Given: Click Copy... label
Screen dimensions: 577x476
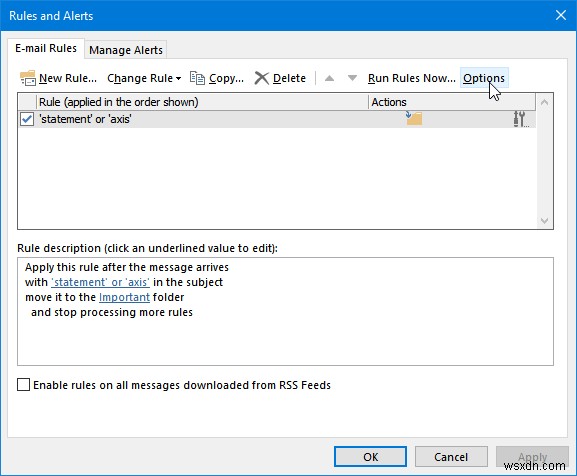Looking at the screenshot, I should (226, 78).
